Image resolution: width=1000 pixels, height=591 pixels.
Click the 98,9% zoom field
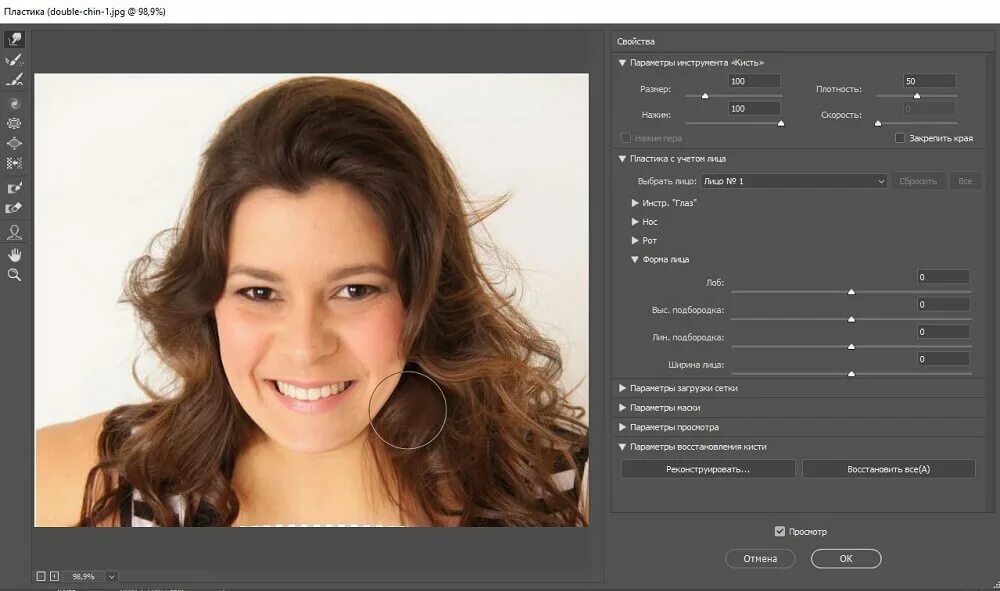84,576
